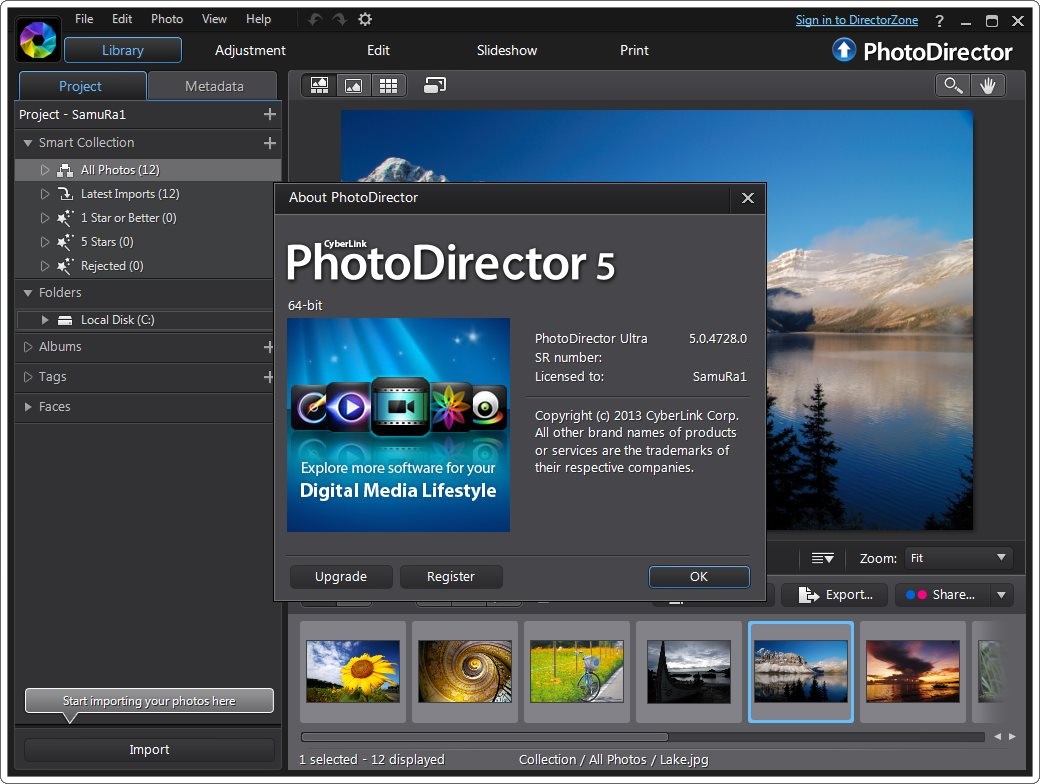Click the Export document icon

[x=808, y=595]
